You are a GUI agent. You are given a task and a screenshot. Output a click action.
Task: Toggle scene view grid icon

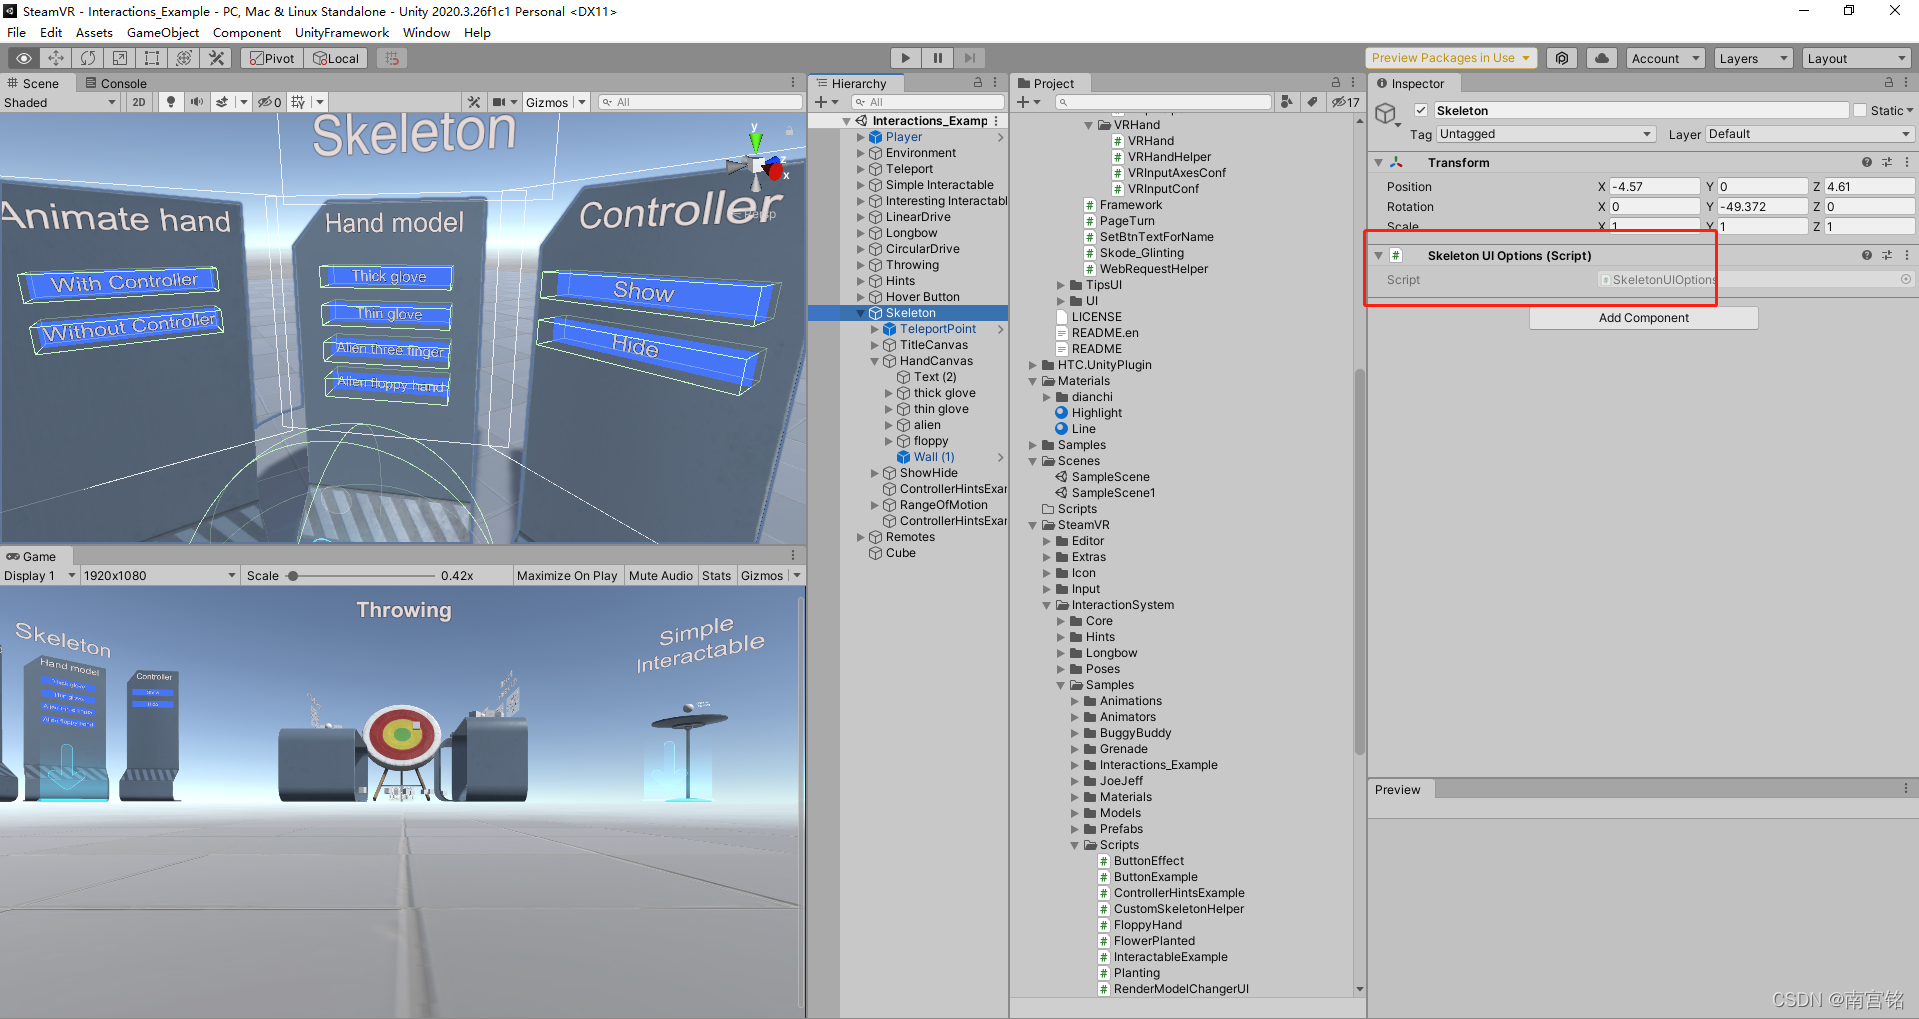[298, 102]
